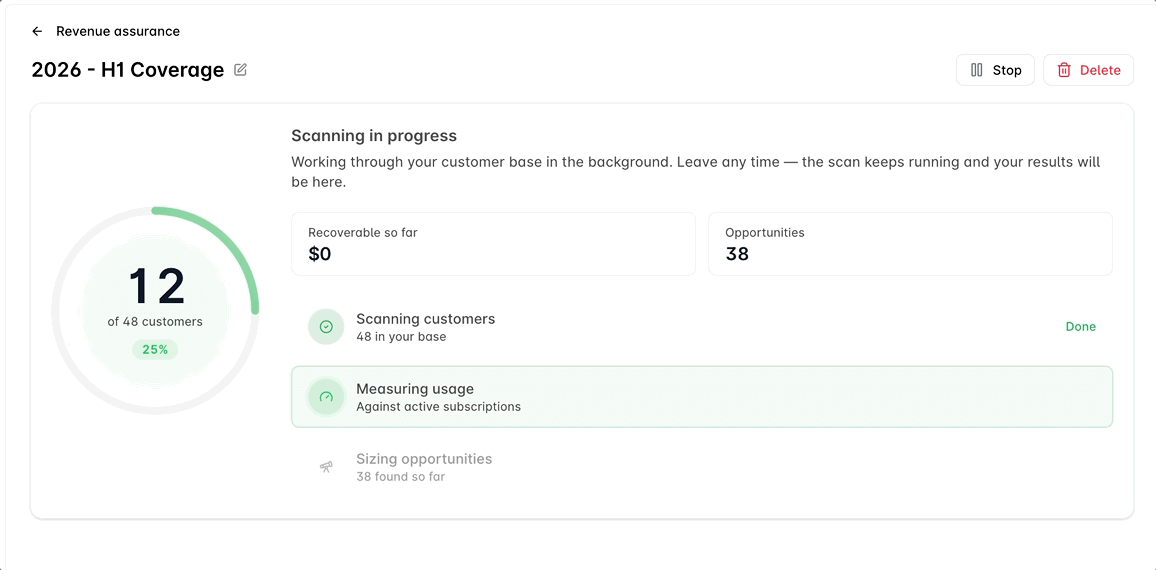Viewport: 1156px width, 570px height.
Task: Click the 12 customers count
Action: point(156,285)
